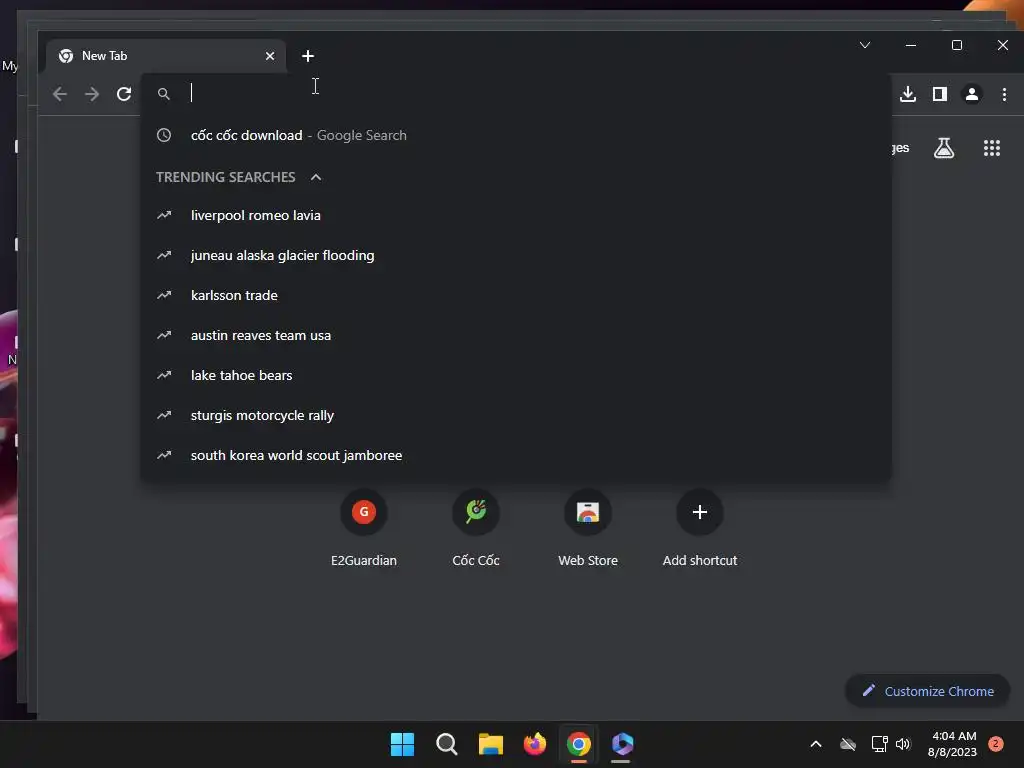Screen dimensions: 1024x768
Task: Open Chrome downloads icon in toolbar
Action: pyautogui.click(x=908, y=94)
